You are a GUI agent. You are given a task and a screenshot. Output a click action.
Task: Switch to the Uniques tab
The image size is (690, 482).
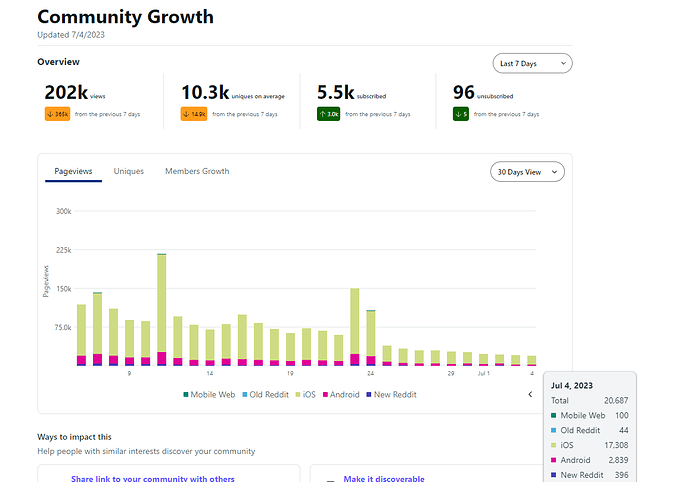click(129, 172)
